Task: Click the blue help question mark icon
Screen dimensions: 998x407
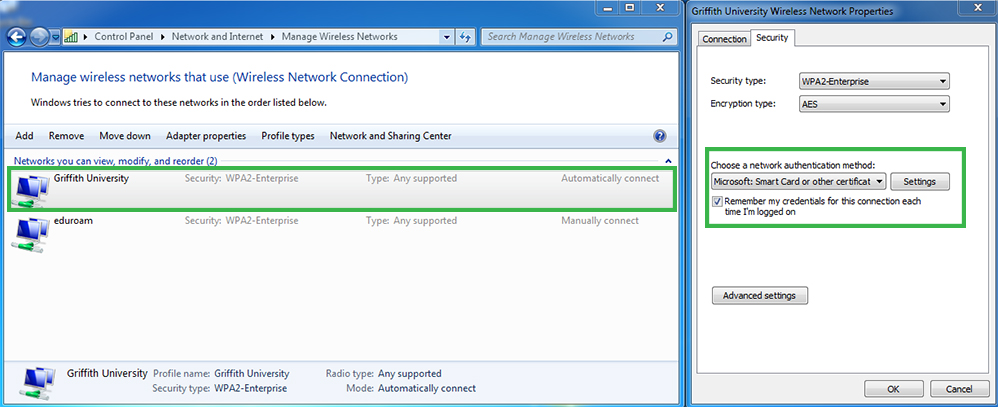Action: [x=659, y=136]
